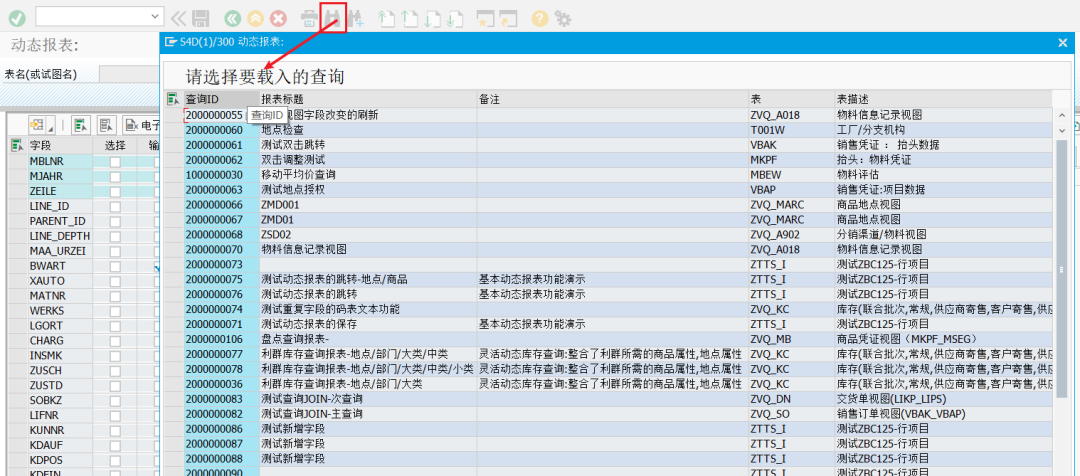This screenshot has height=476, width=1080.
Task: Go to First Page icon
Action: (x=387, y=19)
